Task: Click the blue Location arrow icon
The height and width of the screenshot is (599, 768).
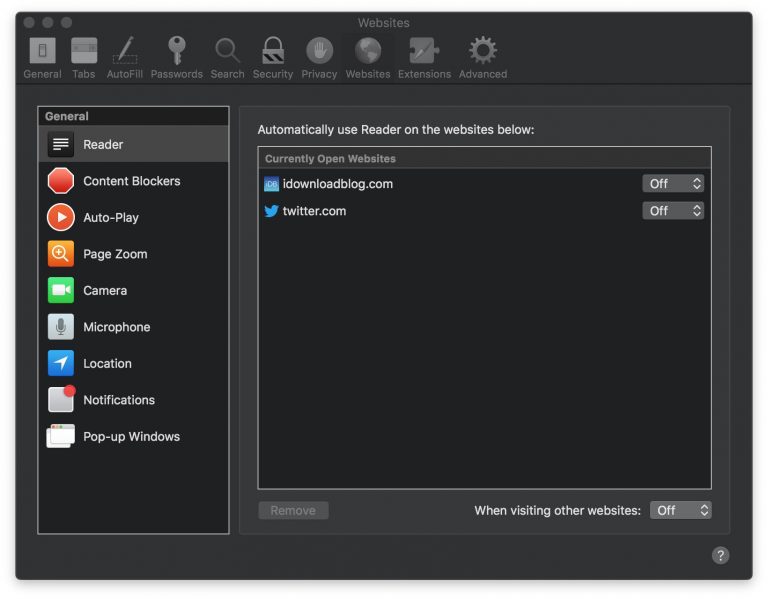Action: click(61, 363)
